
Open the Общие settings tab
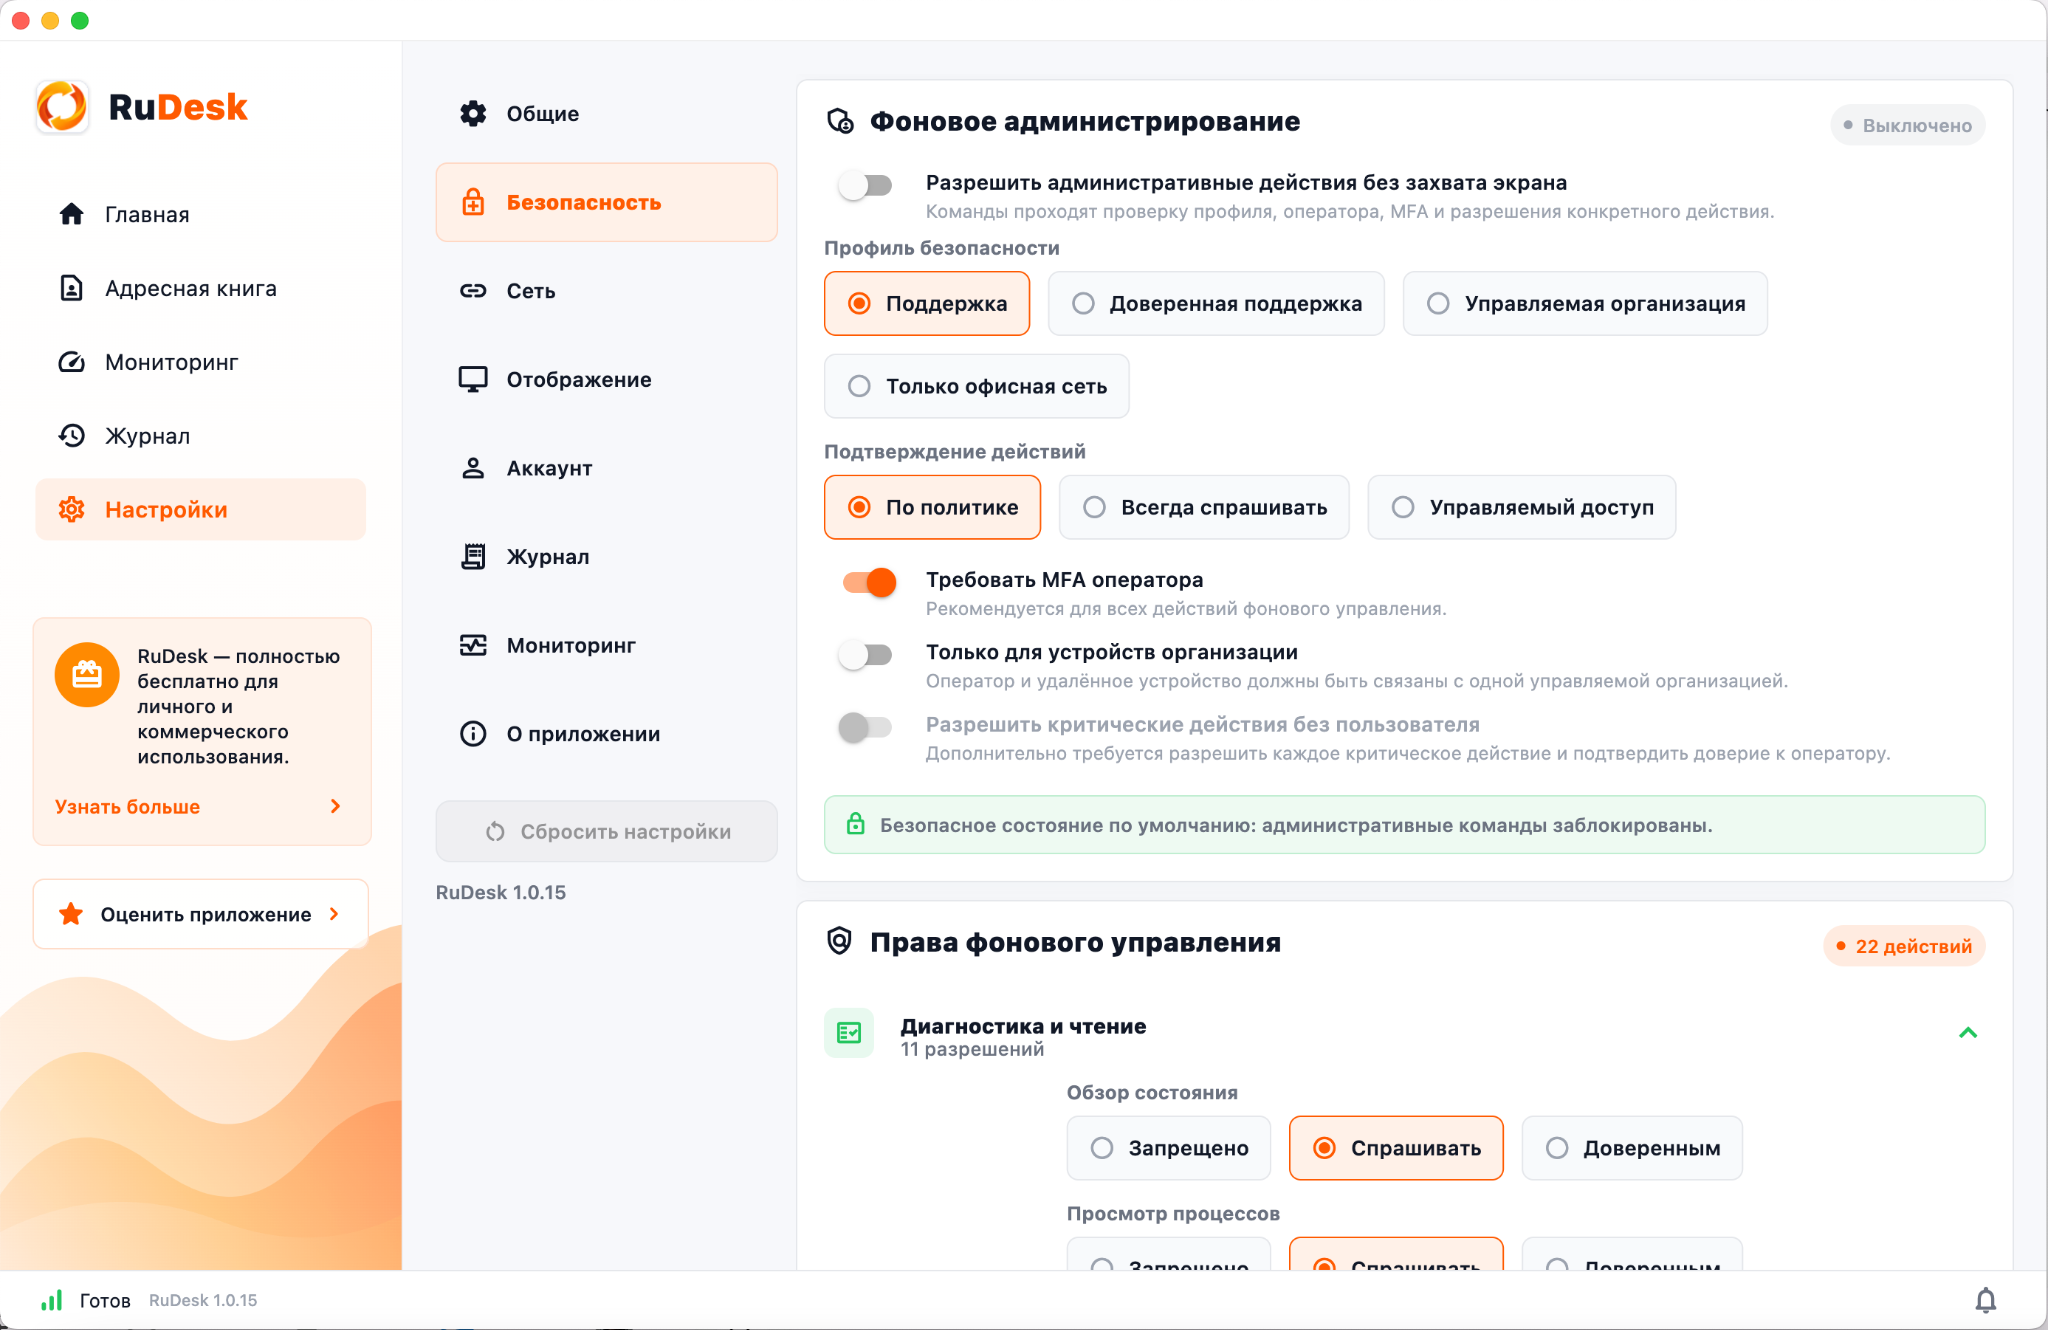coord(607,114)
